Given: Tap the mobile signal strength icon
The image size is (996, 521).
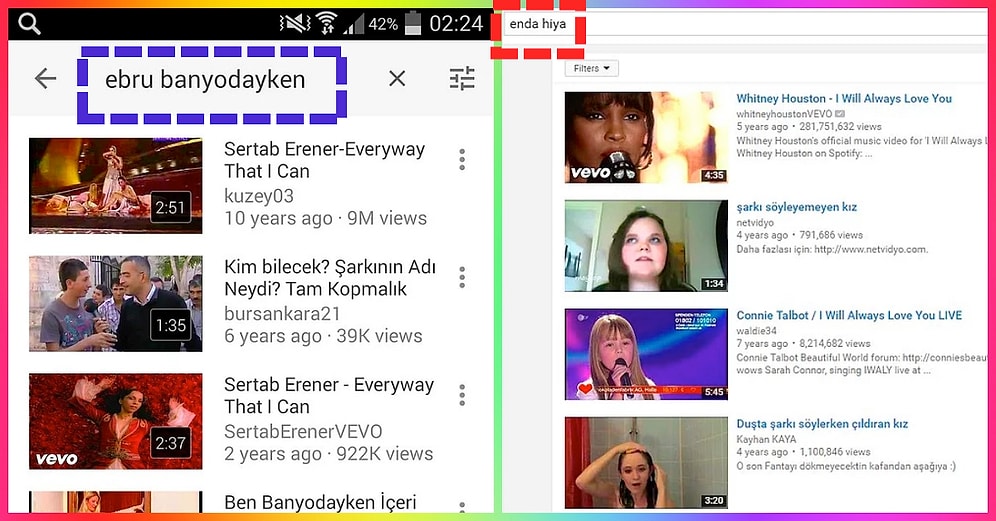Looking at the screenshot, I should pyautogui.click(x=353, y=25).
